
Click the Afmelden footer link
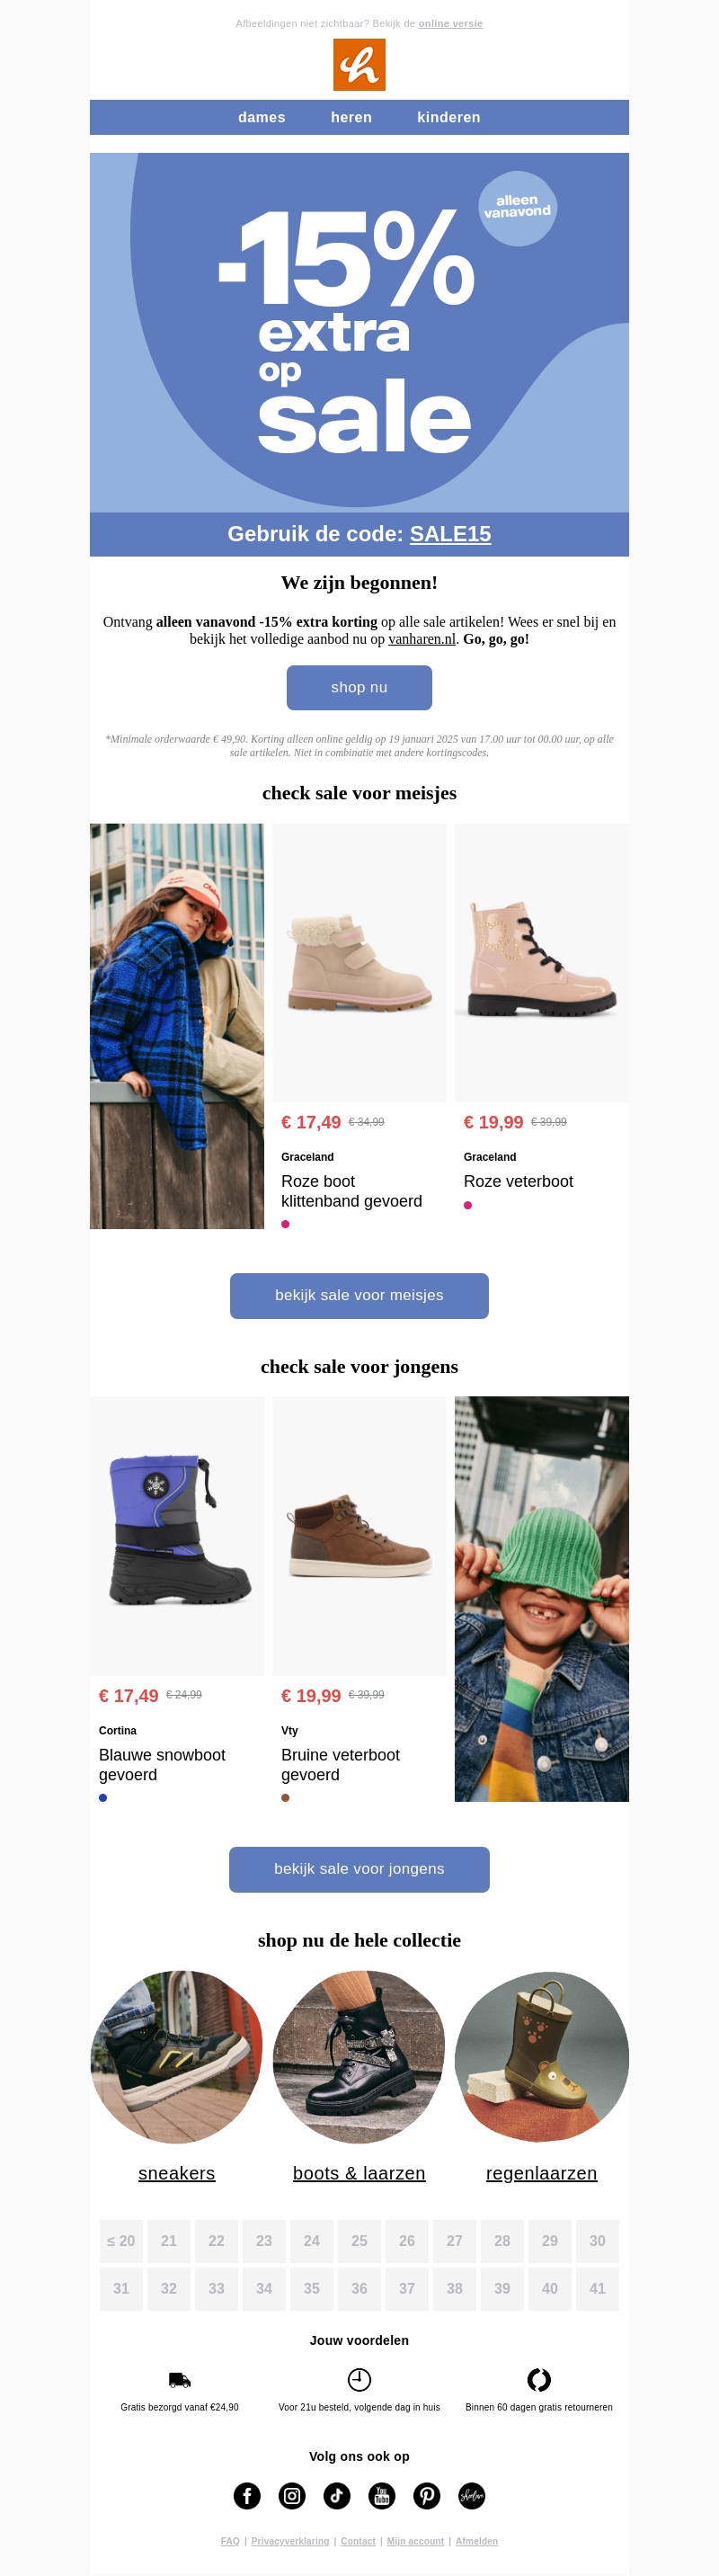pos(476,2541)
